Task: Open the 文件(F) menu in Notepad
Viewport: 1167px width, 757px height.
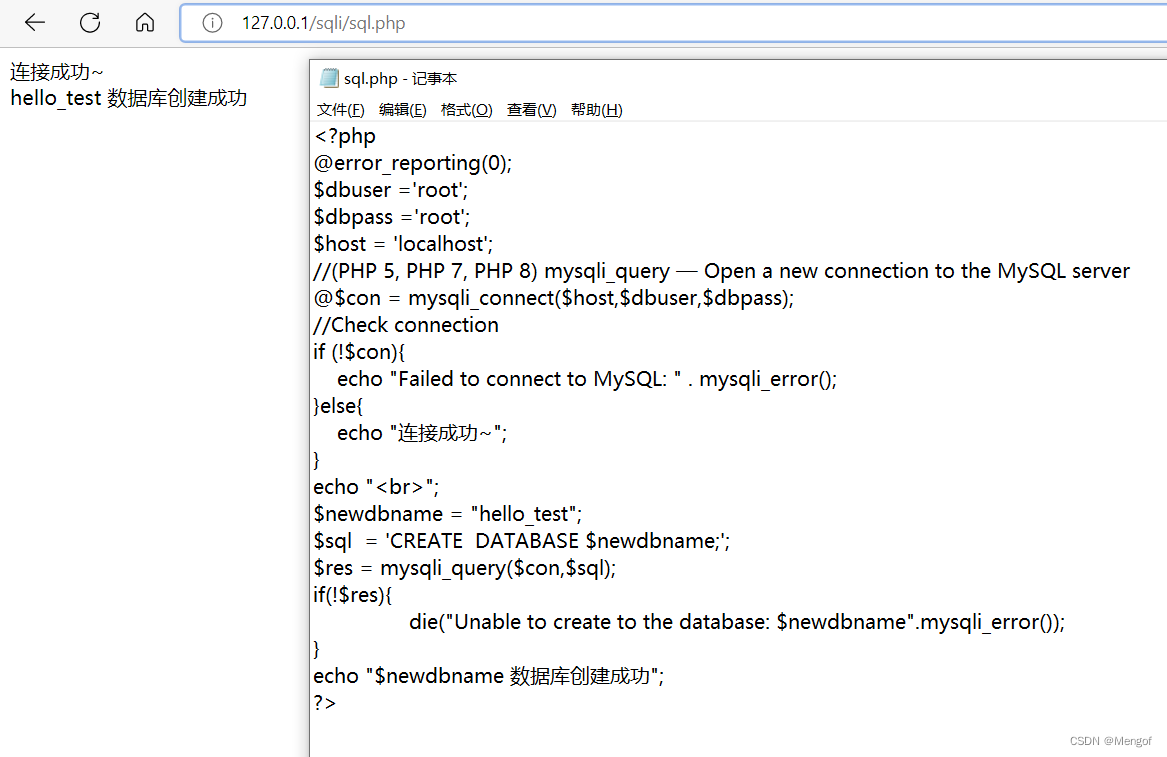Action: pos(340,109)
